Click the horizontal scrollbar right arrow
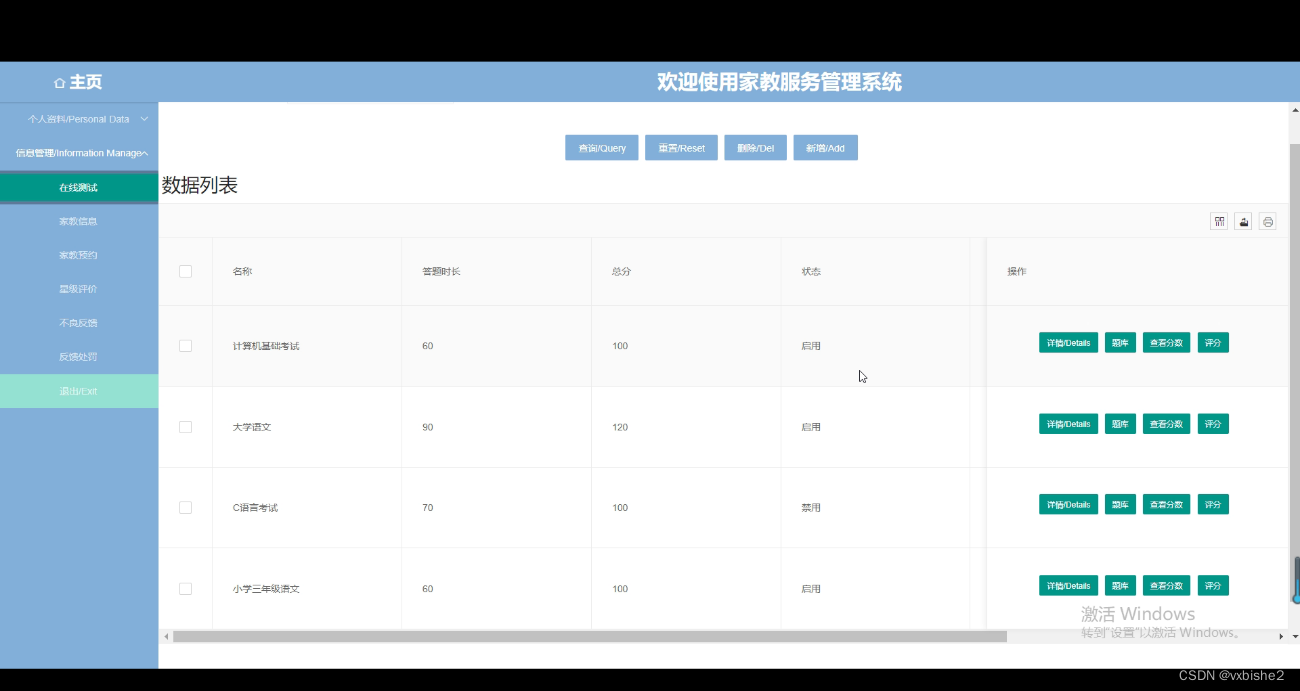 pyautogui.click(x=1281, y=636)
